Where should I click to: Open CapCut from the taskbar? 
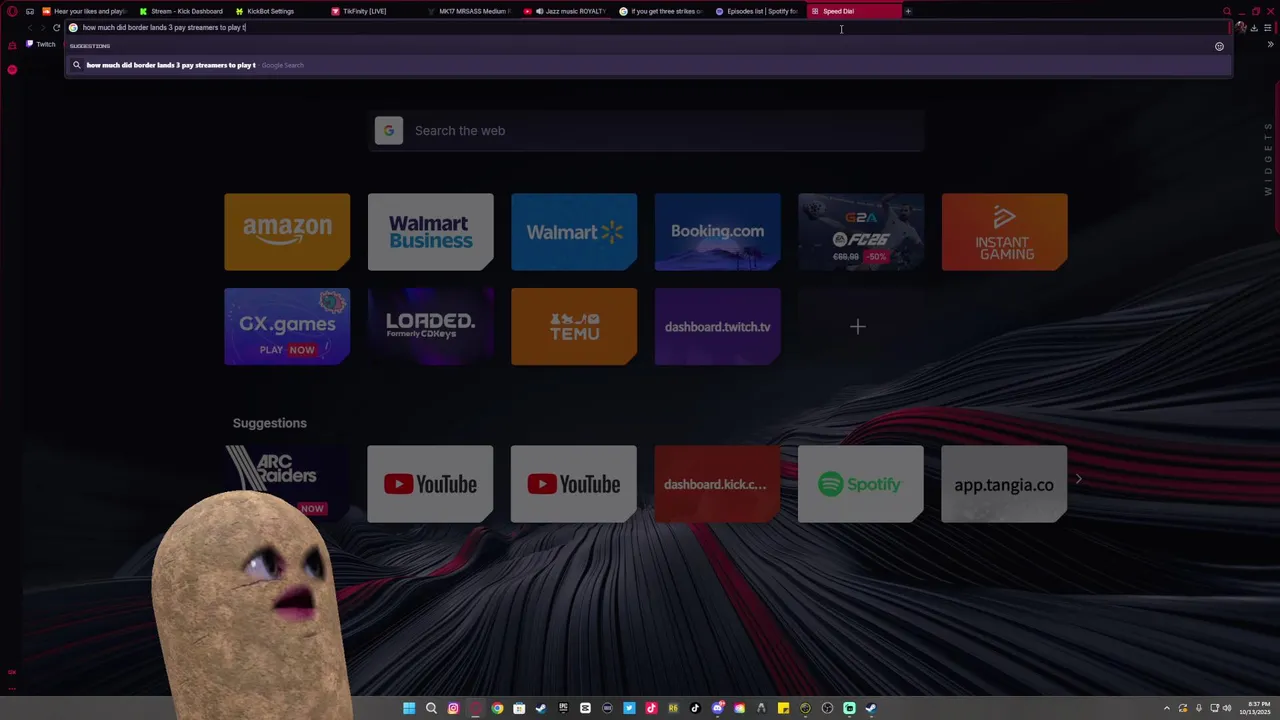[x=585, y=708]
